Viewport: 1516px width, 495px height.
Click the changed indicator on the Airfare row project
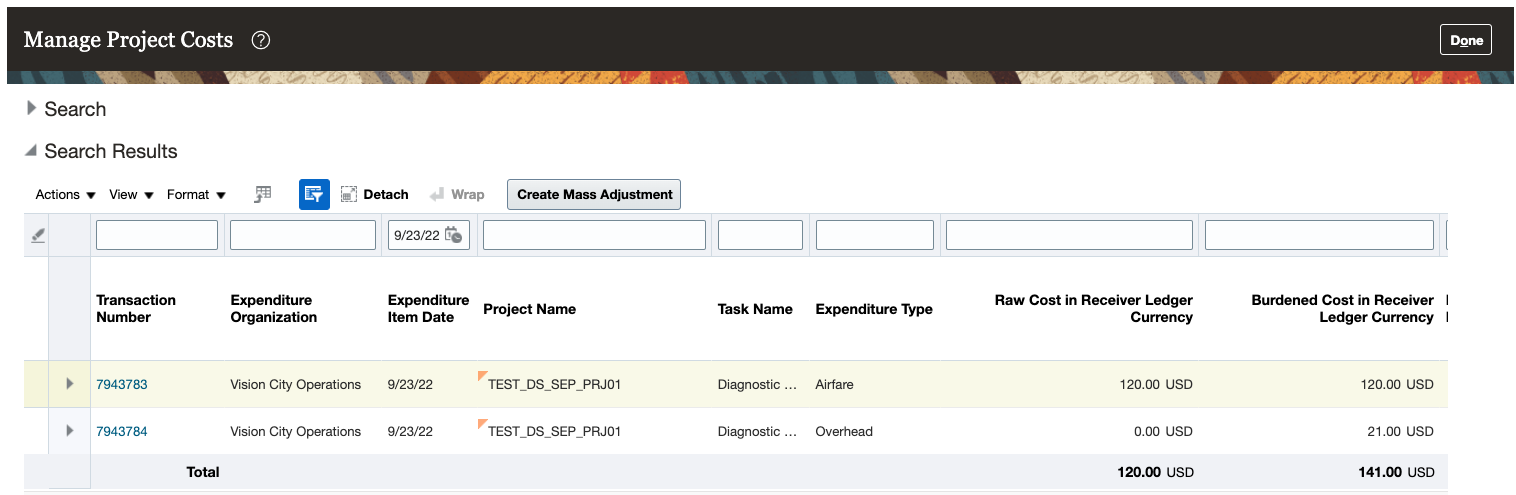[x=483, y=377]
